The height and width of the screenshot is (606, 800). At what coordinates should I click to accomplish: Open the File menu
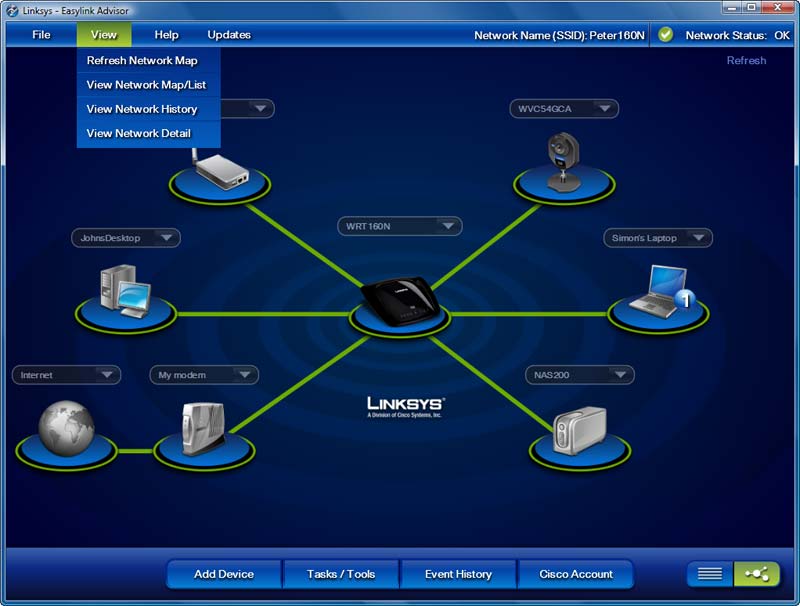[41, 35]
